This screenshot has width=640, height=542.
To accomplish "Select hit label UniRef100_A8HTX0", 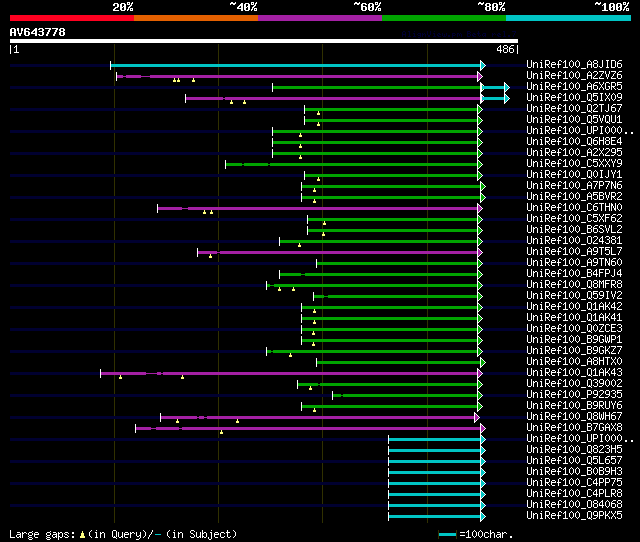I will tap(574, 362).
